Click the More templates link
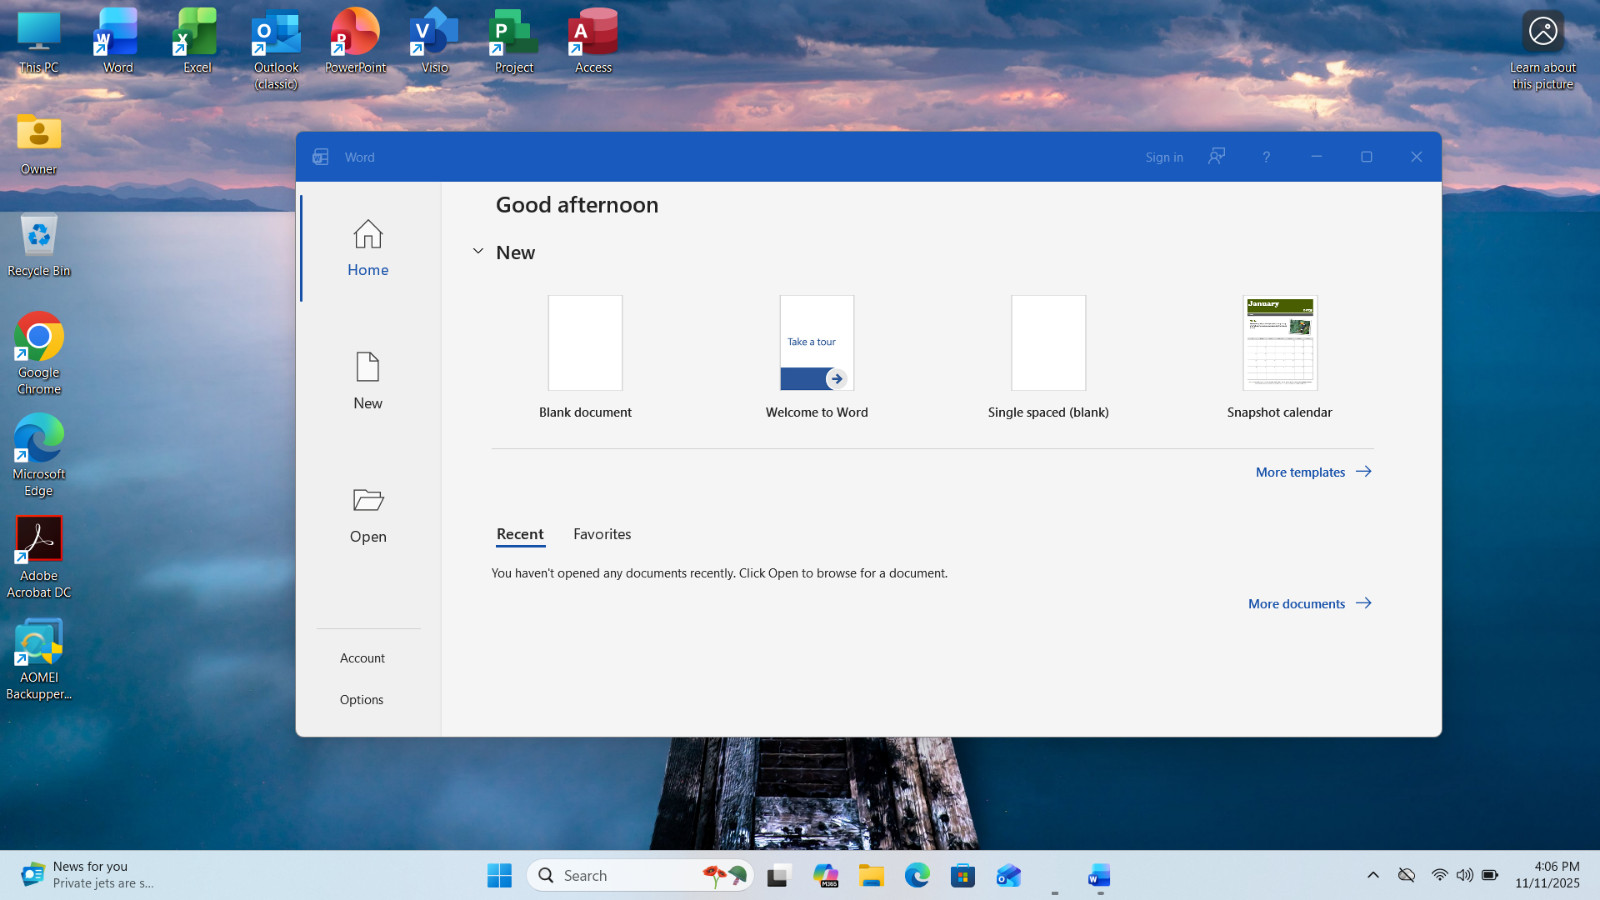This screenshot has width=1600, height=900. click(x=1313, y=472)
